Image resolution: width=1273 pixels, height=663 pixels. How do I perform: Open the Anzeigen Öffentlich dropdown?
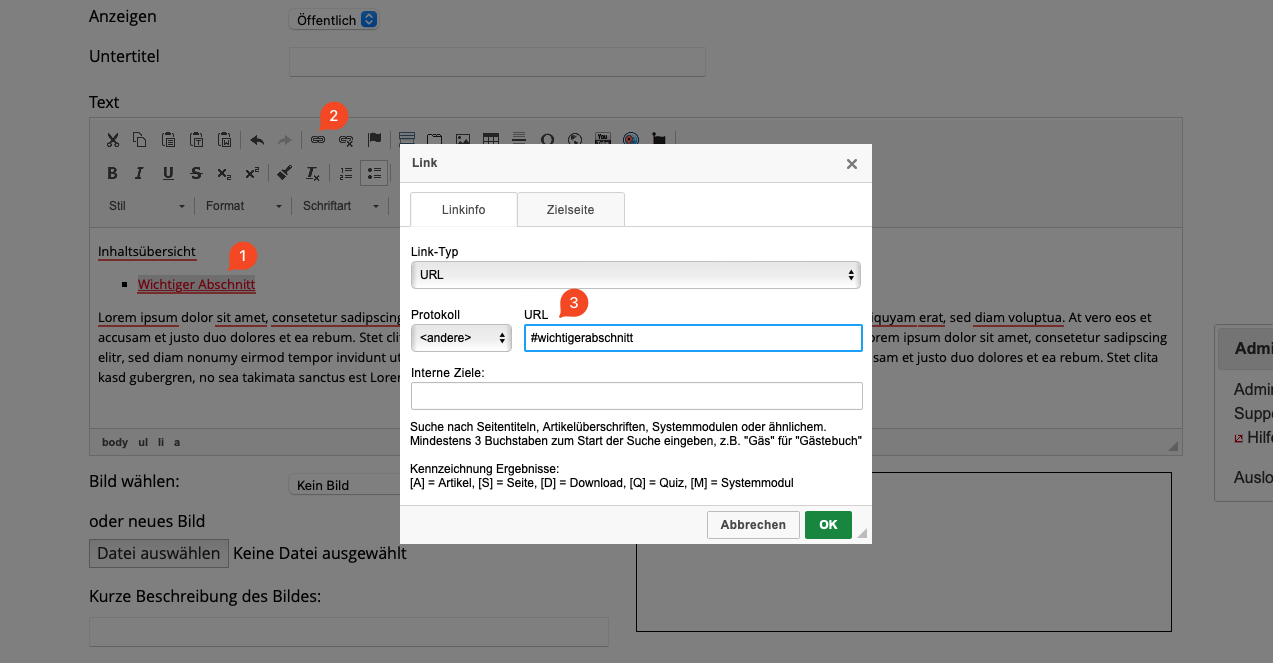pos(334,20)
